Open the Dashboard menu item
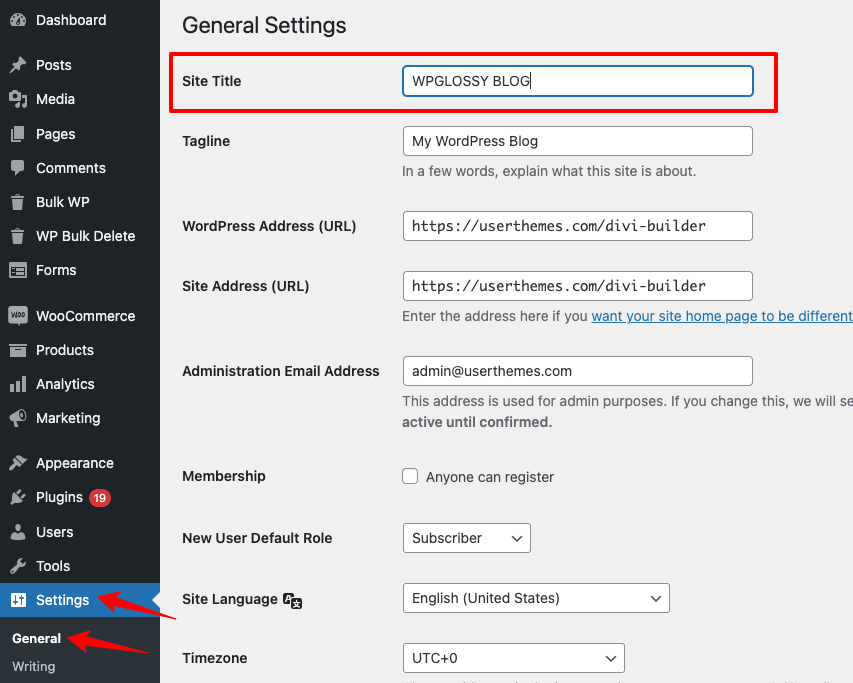Image resolution: width=853 pixels, height=683 pixels. pos(71,20)
